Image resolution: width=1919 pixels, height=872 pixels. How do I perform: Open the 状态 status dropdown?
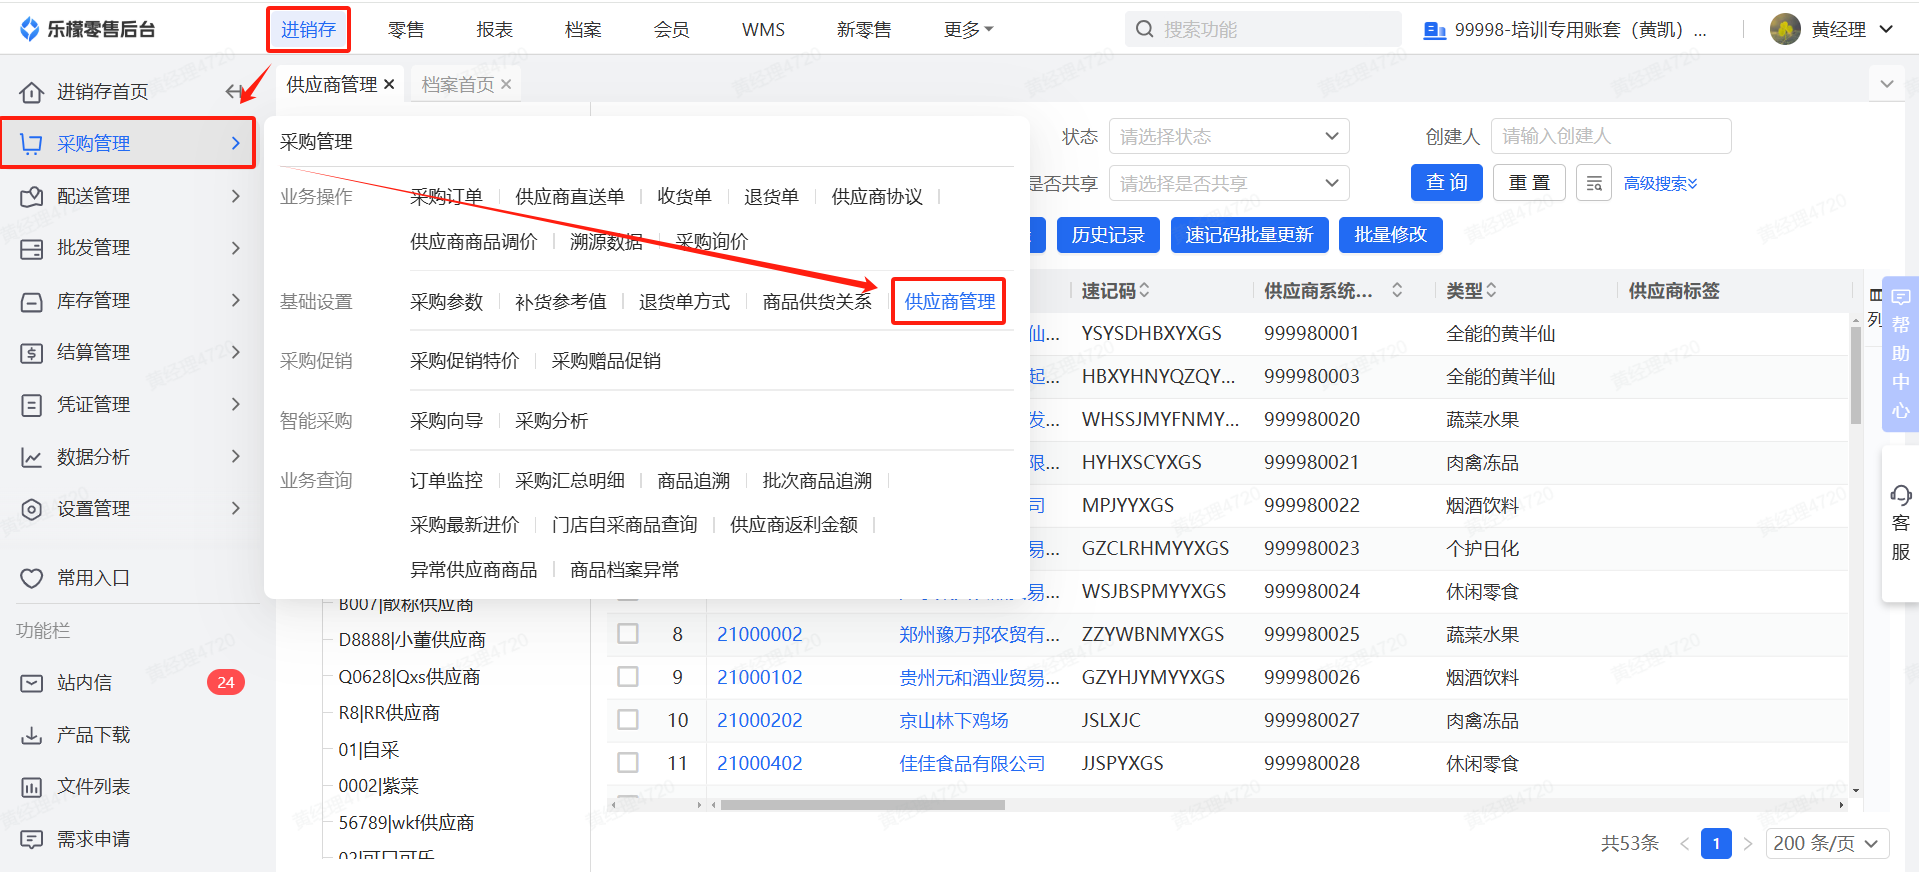click(1229, 136)
